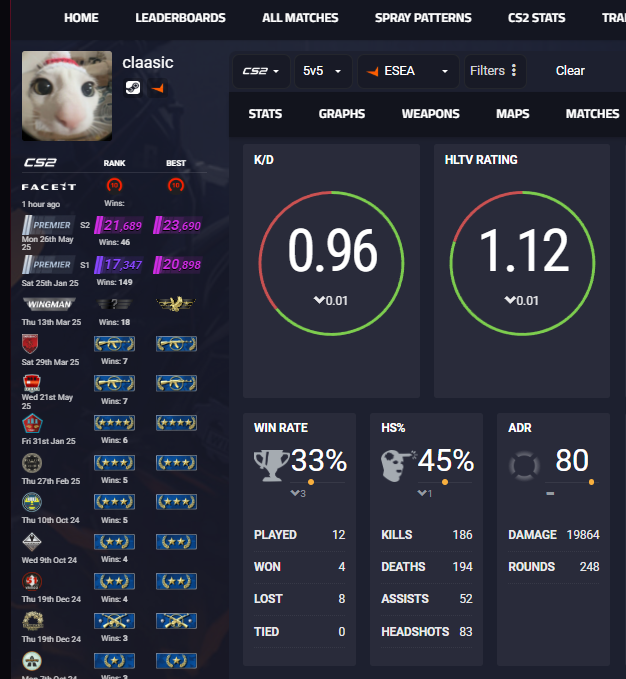Switch to the MATCHES tab
Image resolution: width=626 pixels, height=679 pixels.
coord(592,114)
